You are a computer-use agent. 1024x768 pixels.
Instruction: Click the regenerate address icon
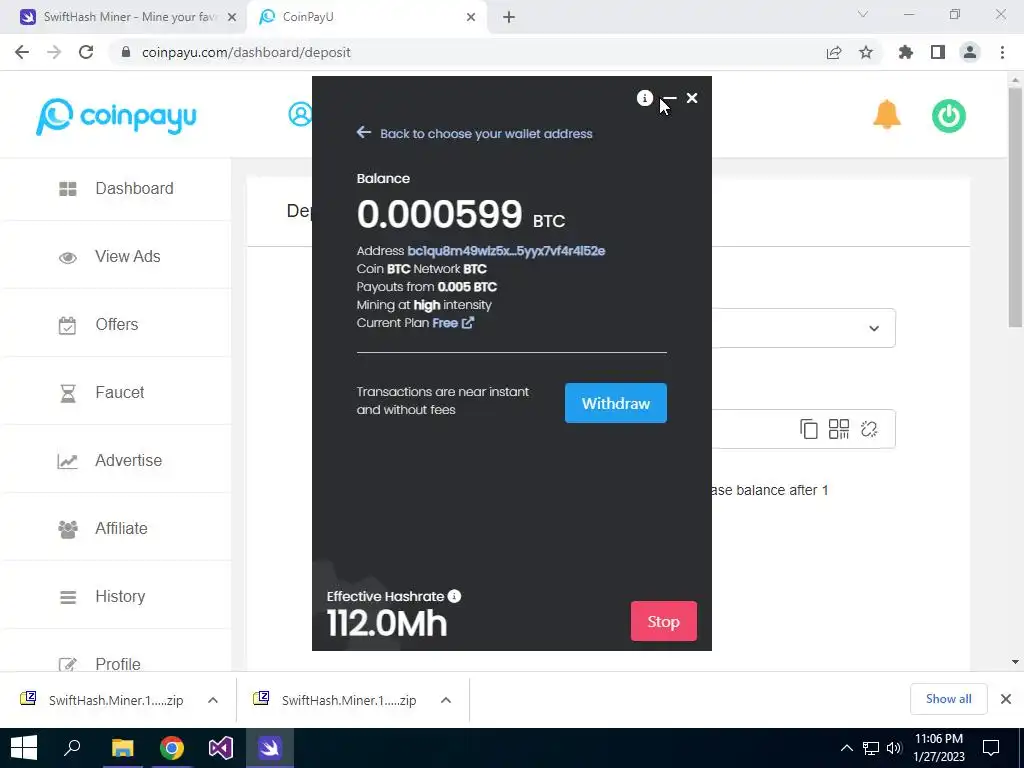[869, 429]
